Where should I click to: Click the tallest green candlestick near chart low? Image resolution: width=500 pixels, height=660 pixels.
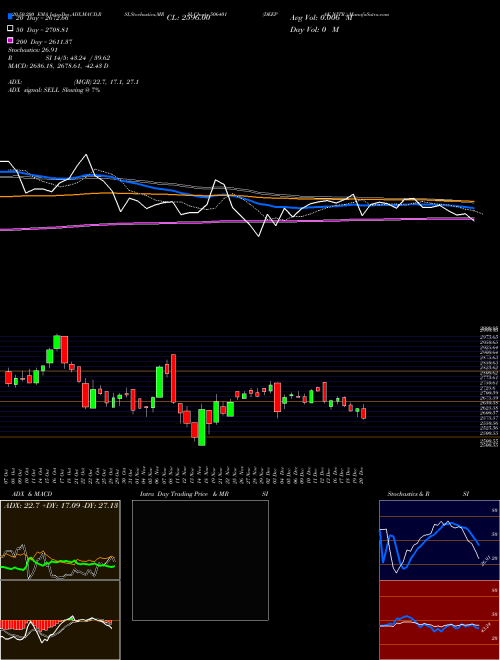pyautogui.click(x=202, y=427)
